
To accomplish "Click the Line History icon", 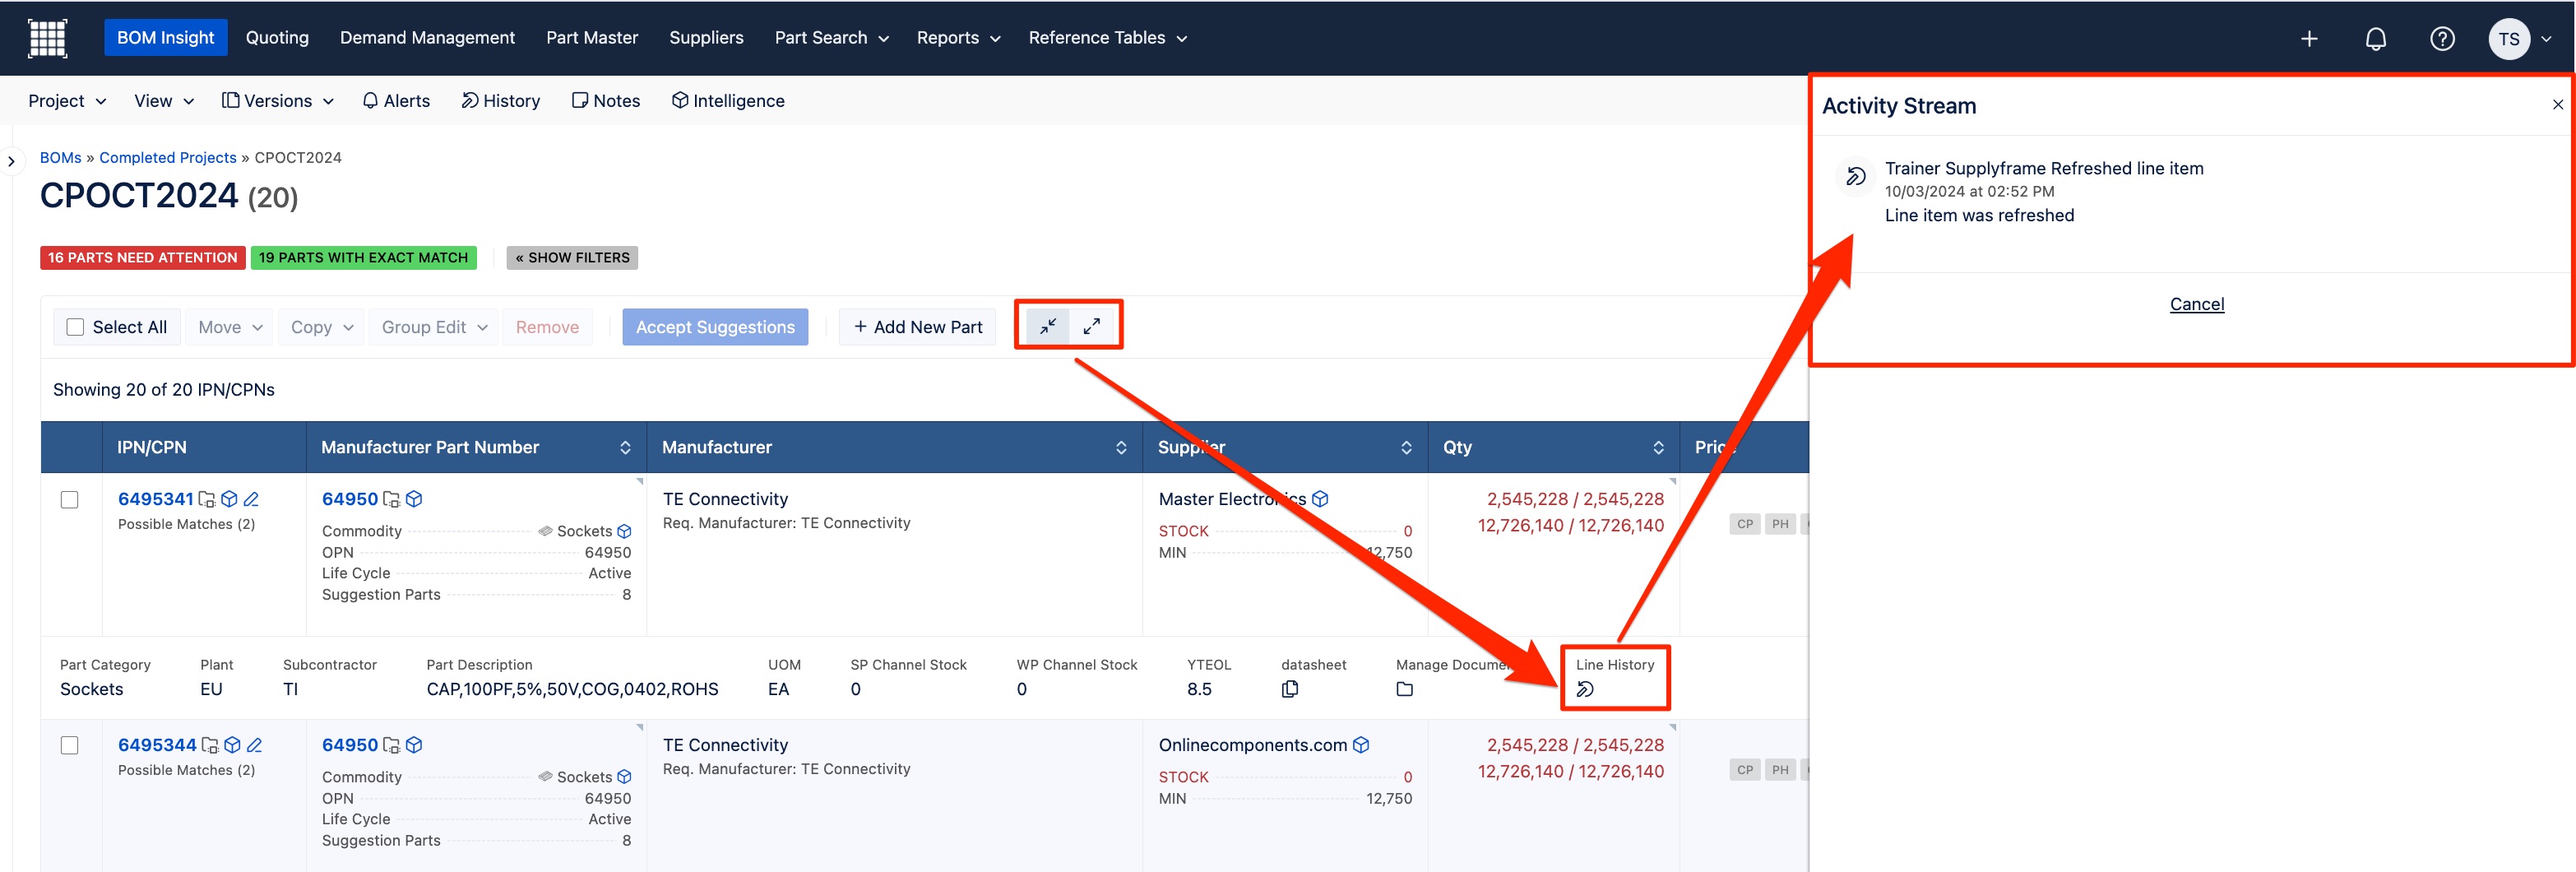I will pos(1585,689).
